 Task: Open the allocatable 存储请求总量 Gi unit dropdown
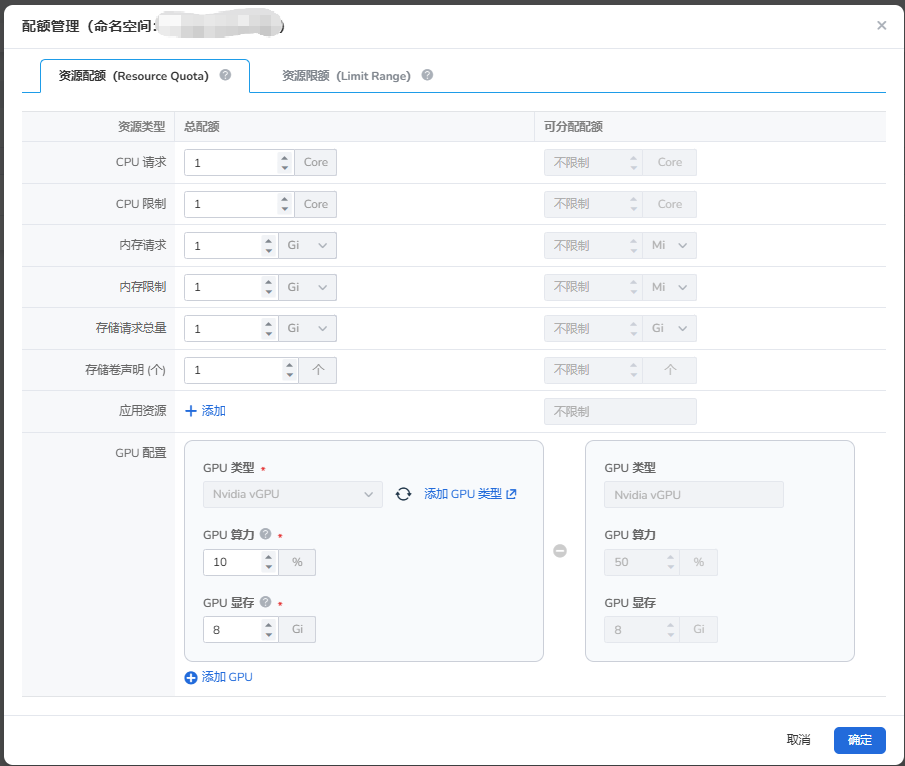(x=670, y=328)
